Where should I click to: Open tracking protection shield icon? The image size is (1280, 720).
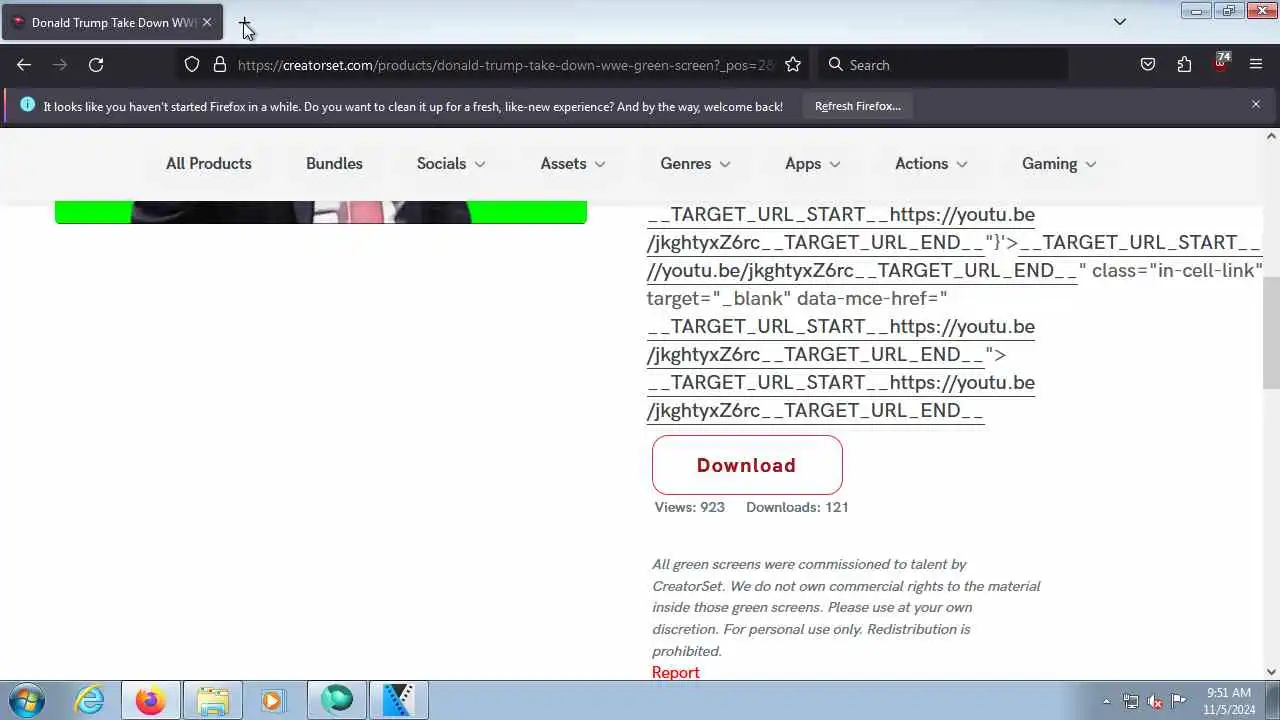pyautogui.click(x=192, y=65)
